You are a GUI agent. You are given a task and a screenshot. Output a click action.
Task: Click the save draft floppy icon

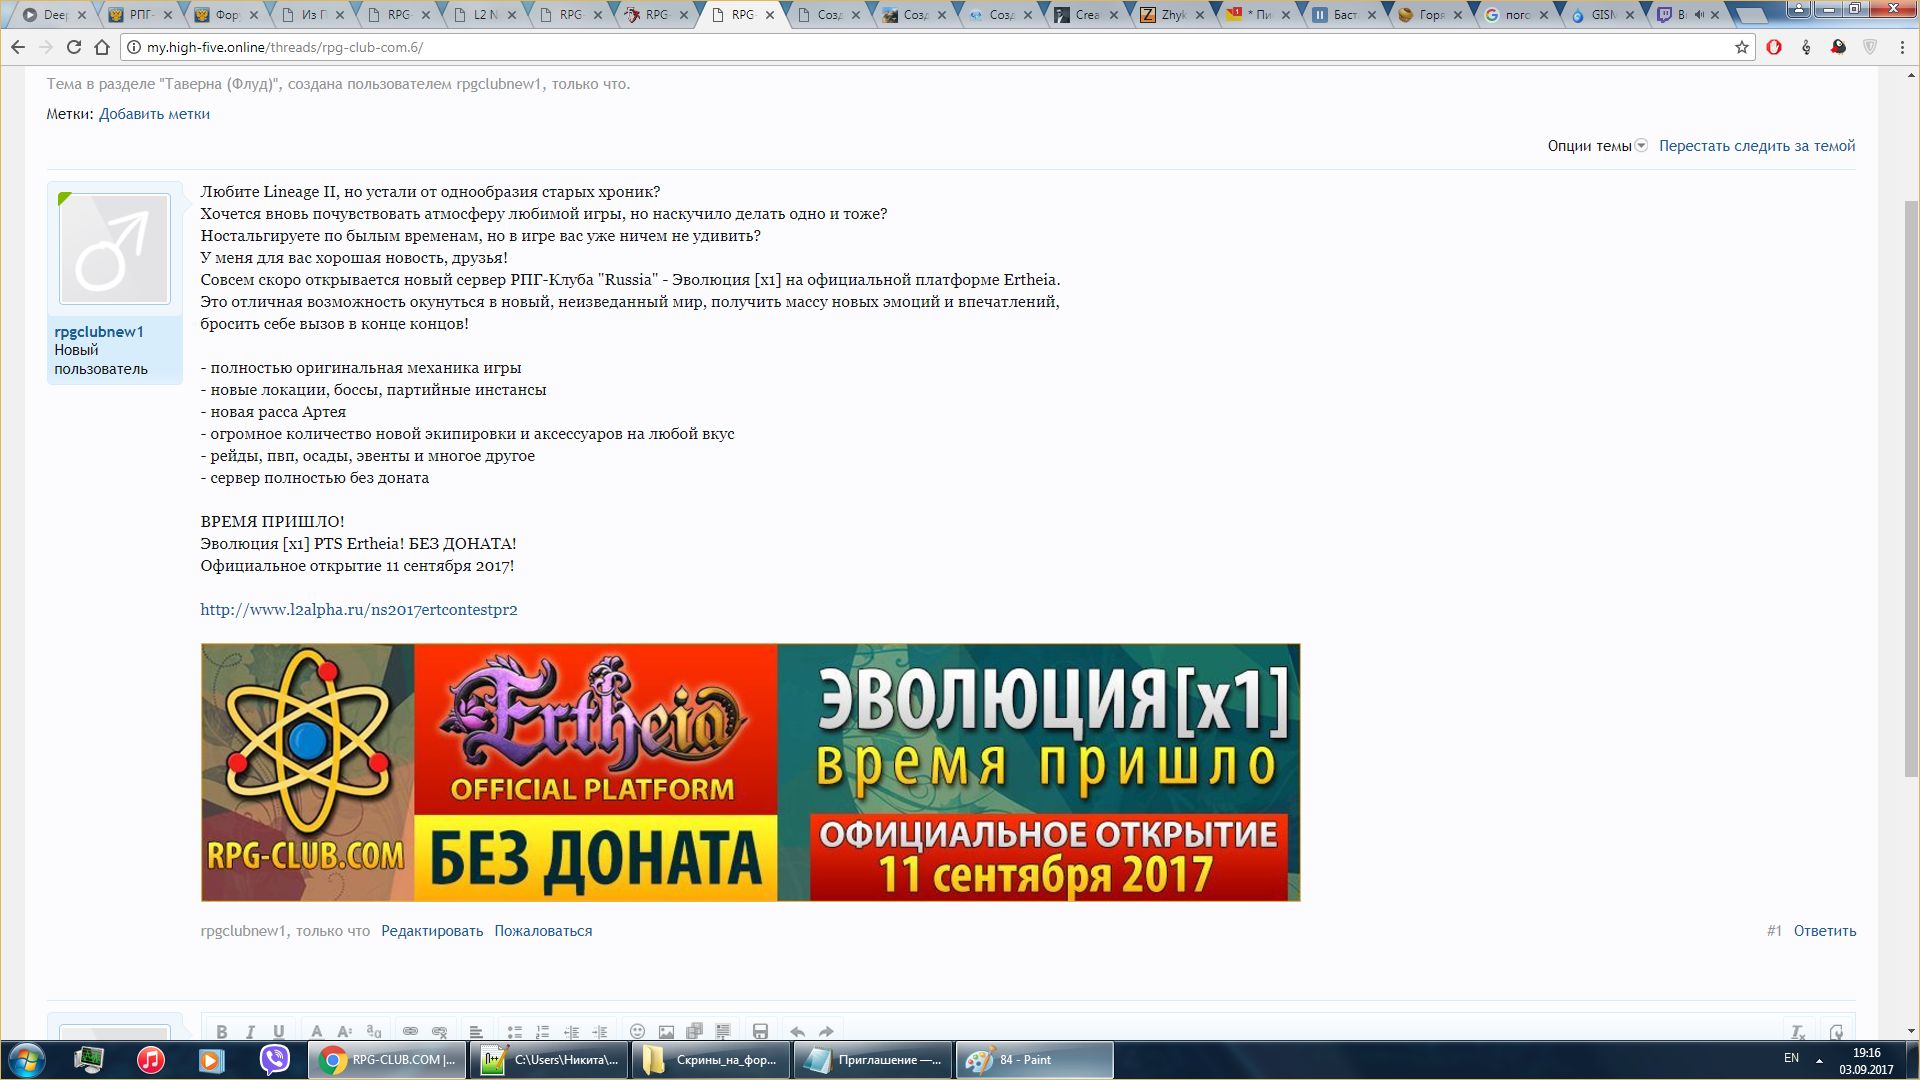pyautogui.click(x=760, y=1031)
